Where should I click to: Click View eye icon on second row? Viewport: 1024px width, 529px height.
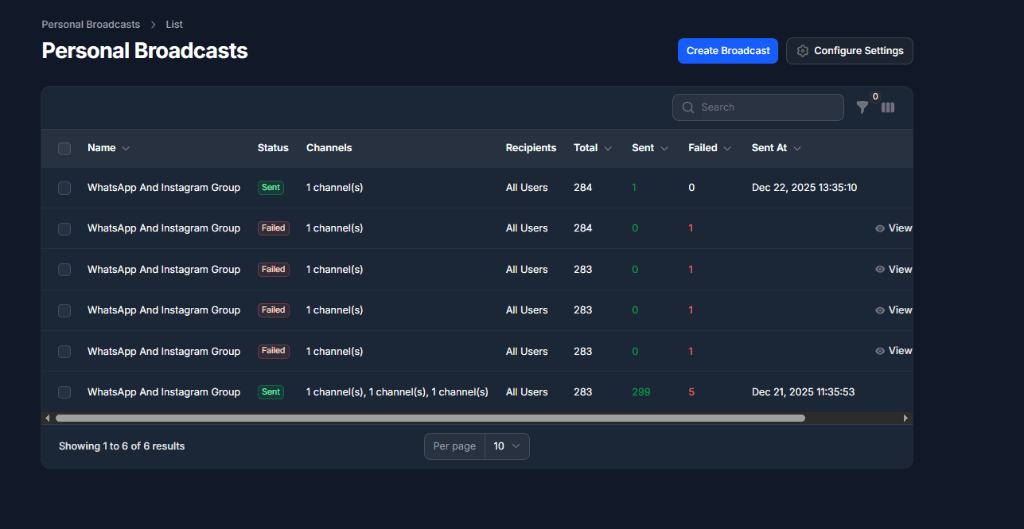880,228
